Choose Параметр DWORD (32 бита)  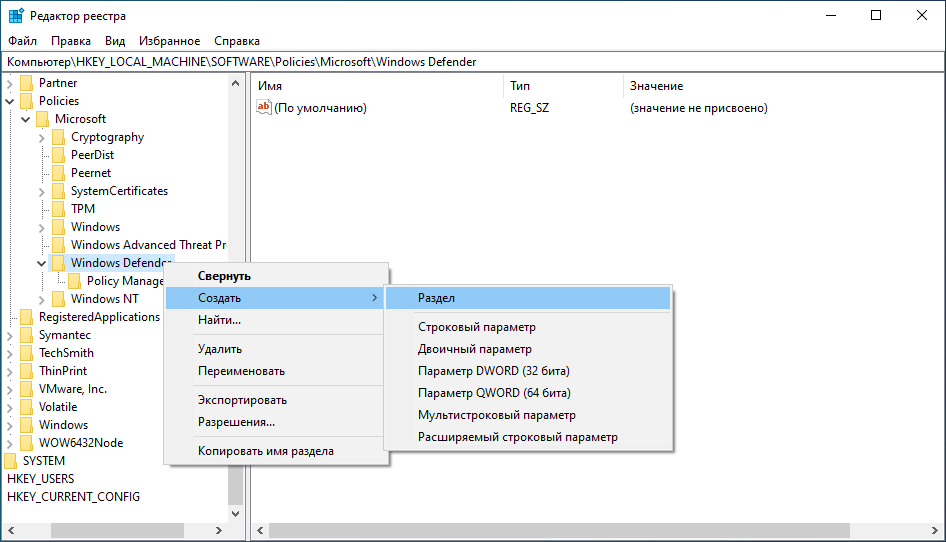(x=528, y=371)
